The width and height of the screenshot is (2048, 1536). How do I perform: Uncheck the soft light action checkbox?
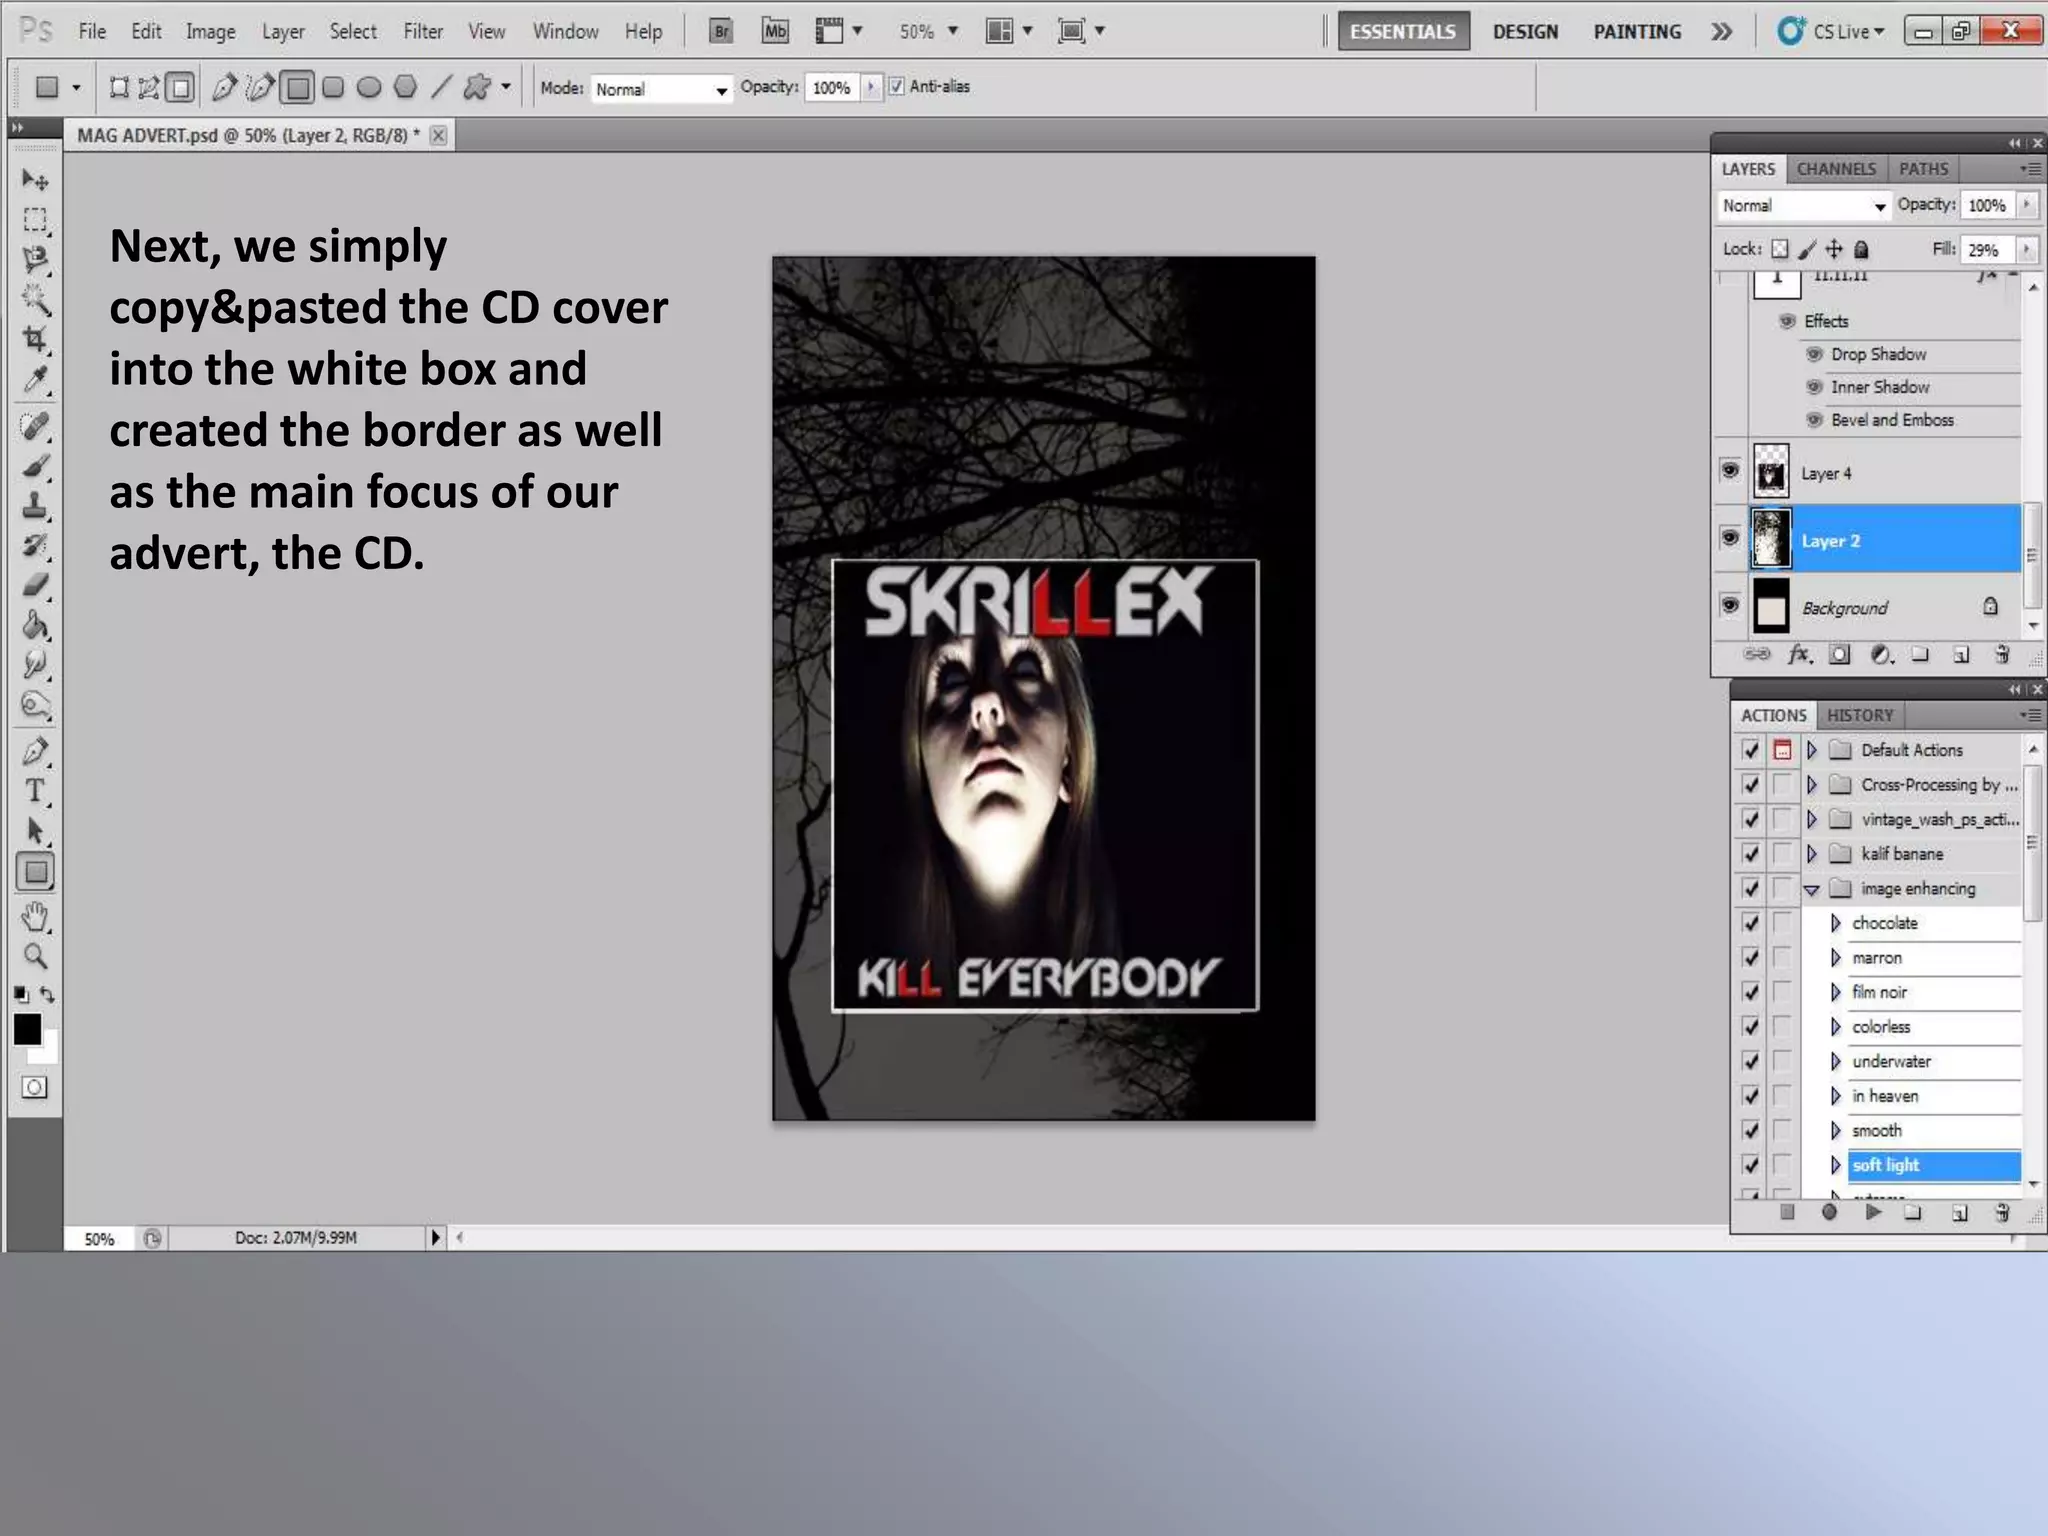point(1750,1165)
